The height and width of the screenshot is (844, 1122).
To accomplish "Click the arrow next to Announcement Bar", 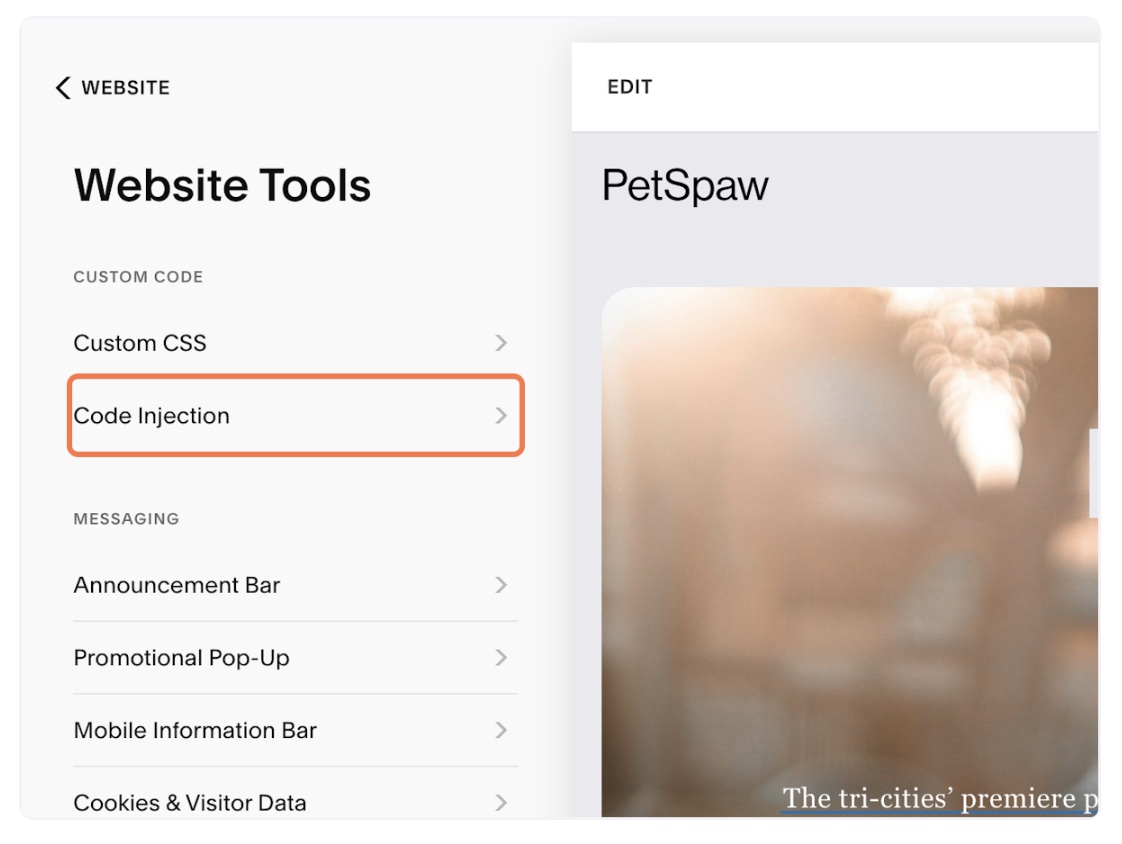I will [x=501, y=585].
